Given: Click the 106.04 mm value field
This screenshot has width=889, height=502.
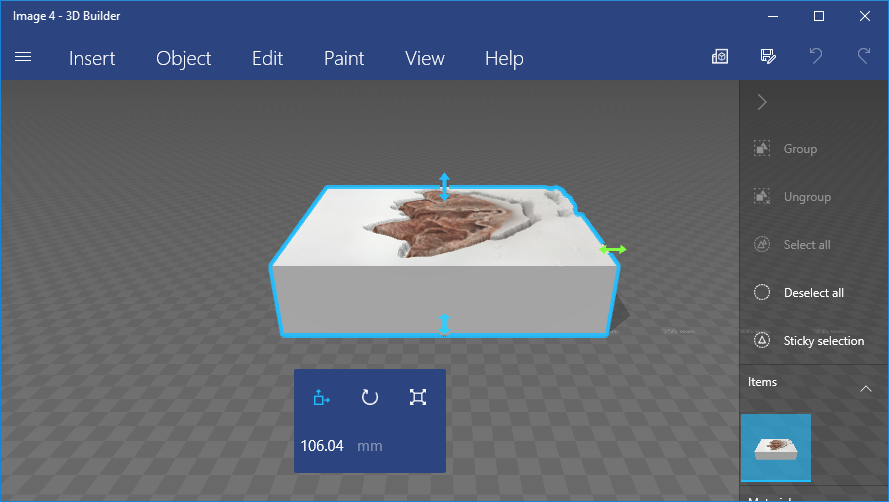Looking at the screenshot, I should [x=323, y=446].
